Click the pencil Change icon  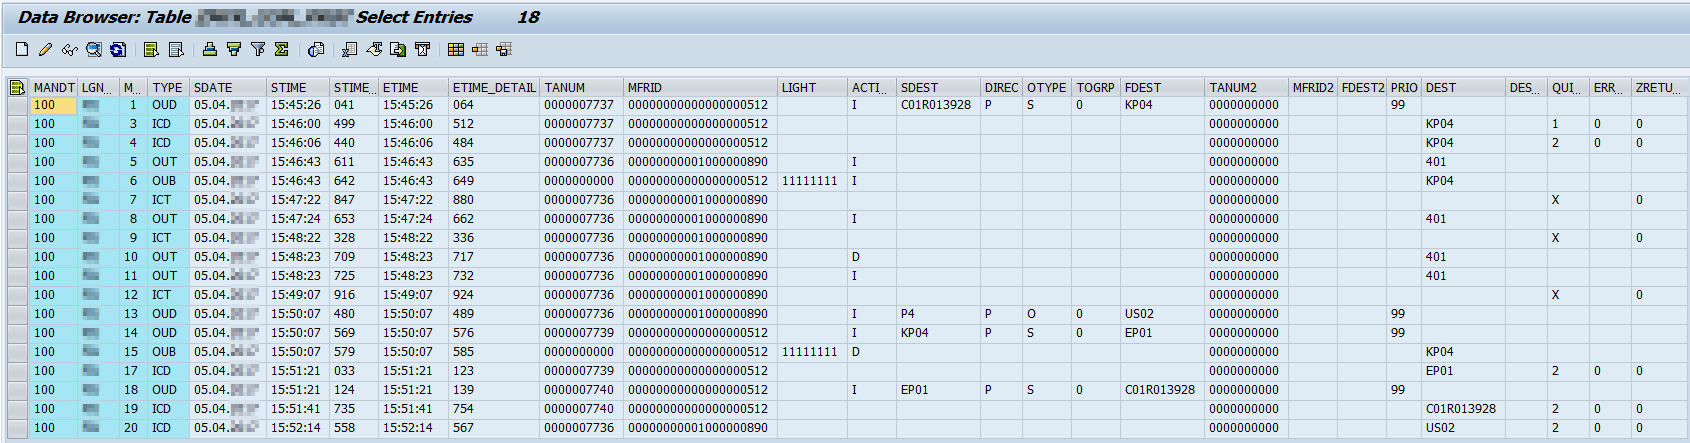pyautogui.click(x=45, y=49)
